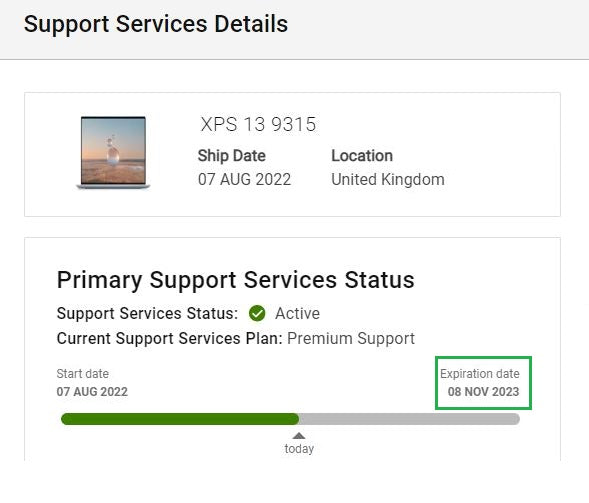Click the gray remaining portion of progress bar
This screenshot has height=503, width=589.
coord(409,419)
